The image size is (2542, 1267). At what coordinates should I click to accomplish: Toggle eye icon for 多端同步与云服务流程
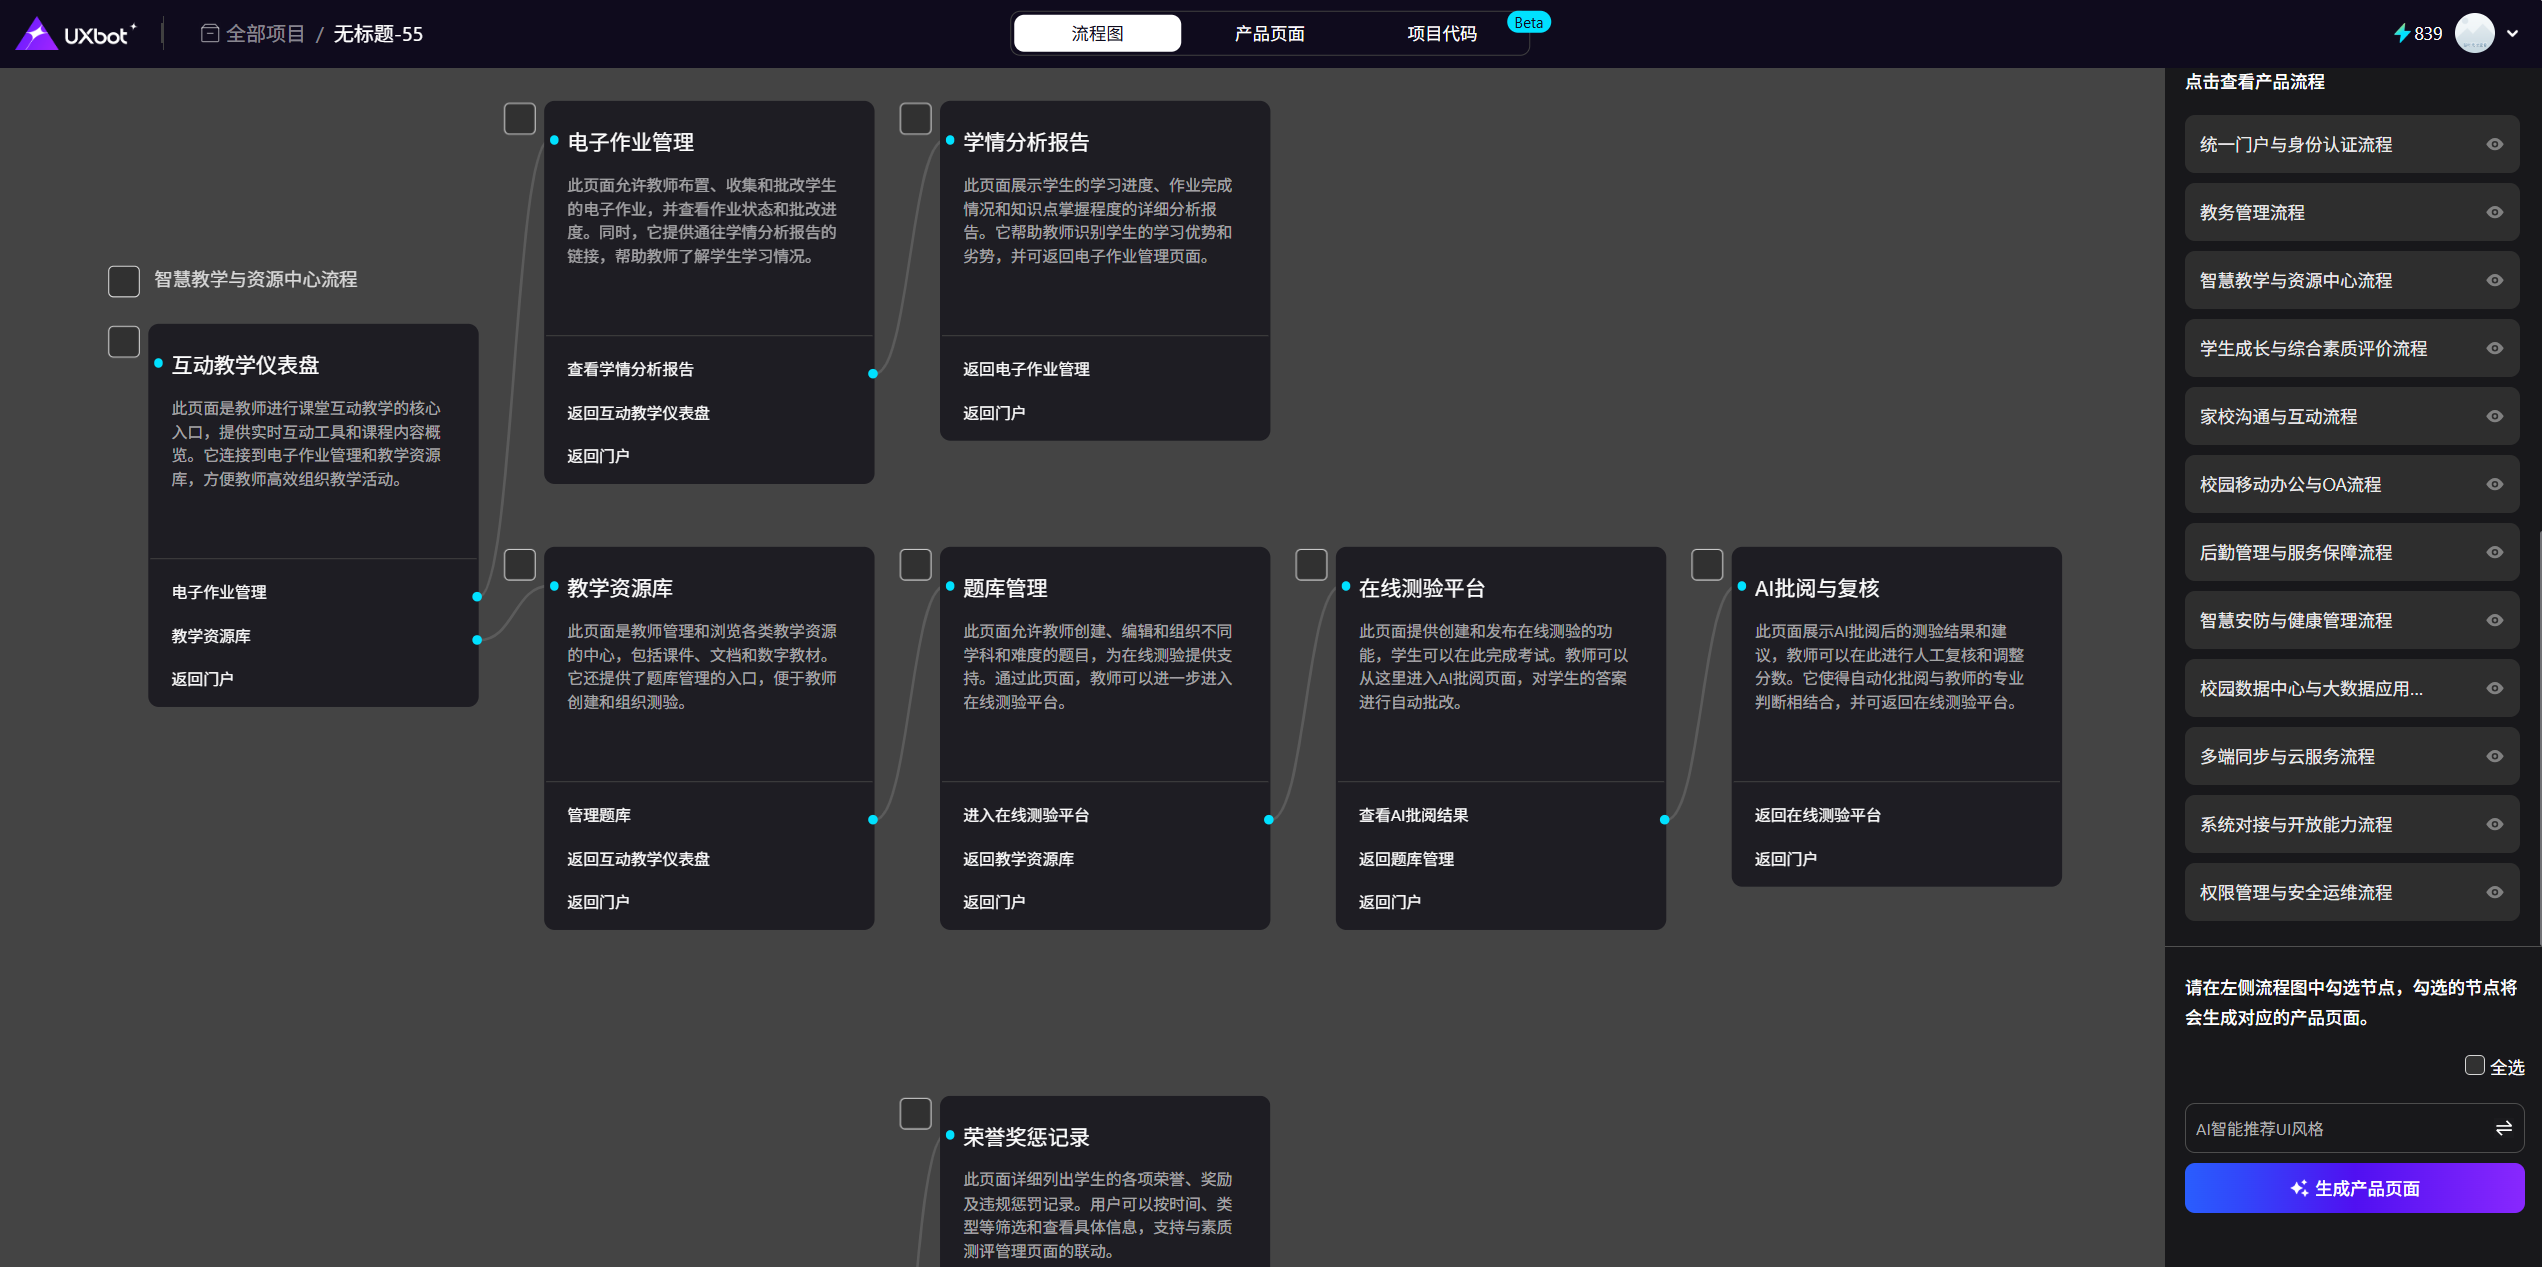click(x=2495, y=756)
